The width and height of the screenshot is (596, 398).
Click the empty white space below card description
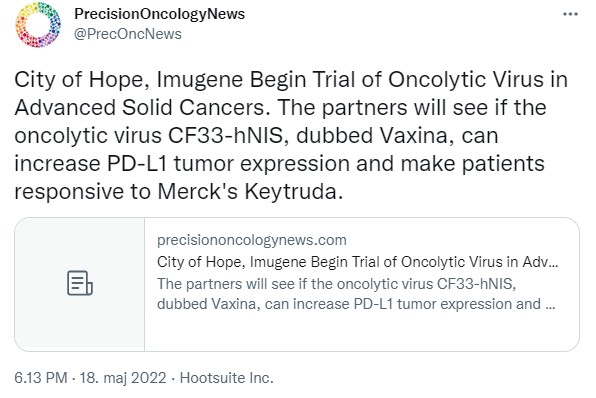[361, 331]
